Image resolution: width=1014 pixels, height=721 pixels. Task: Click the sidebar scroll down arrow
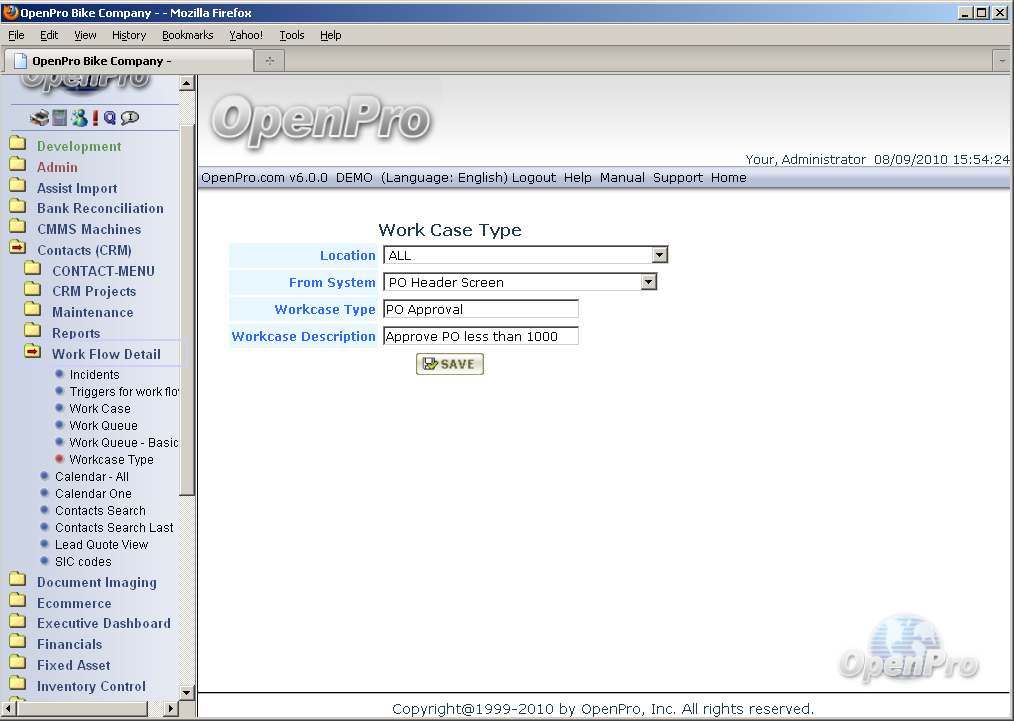point(186,692)
